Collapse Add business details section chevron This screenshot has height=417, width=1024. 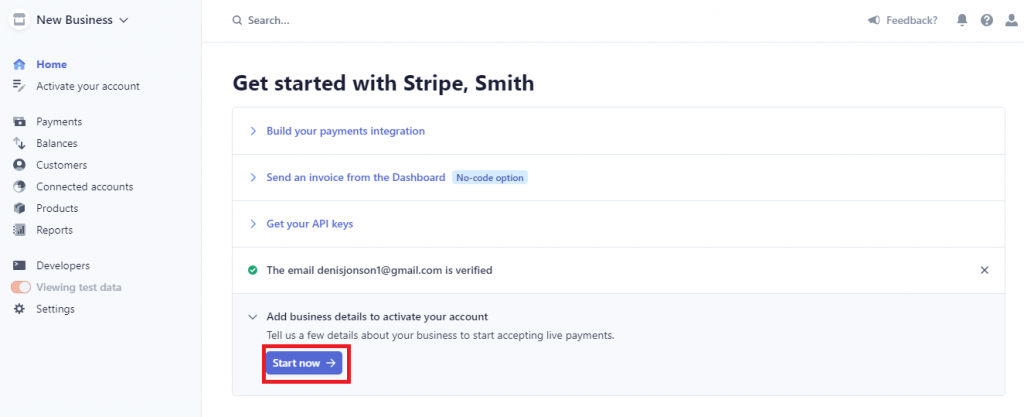pos(253,317)
